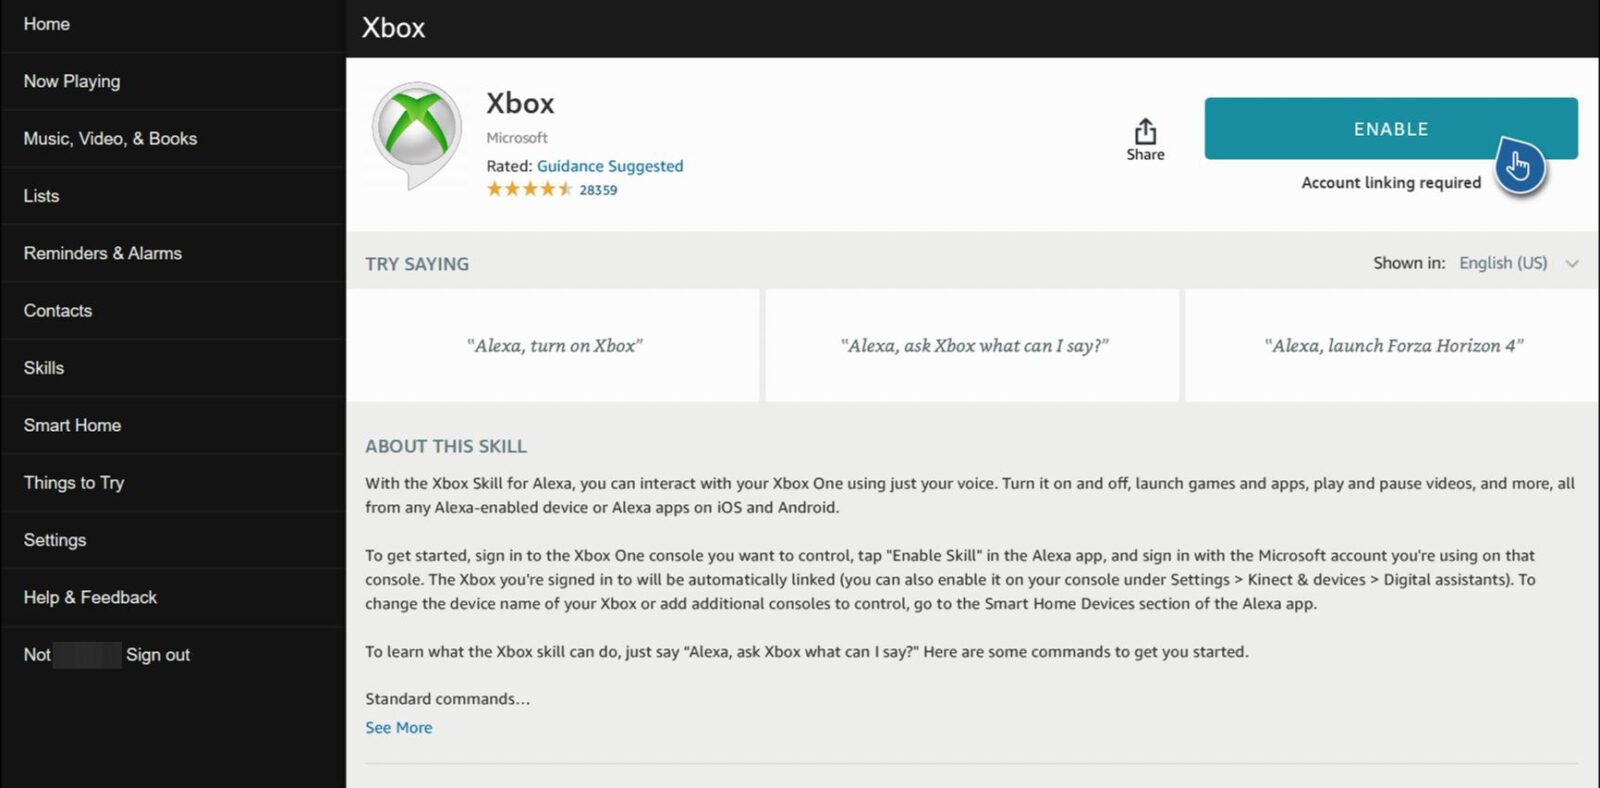Click the star rating icons

[x=529, y=189]
